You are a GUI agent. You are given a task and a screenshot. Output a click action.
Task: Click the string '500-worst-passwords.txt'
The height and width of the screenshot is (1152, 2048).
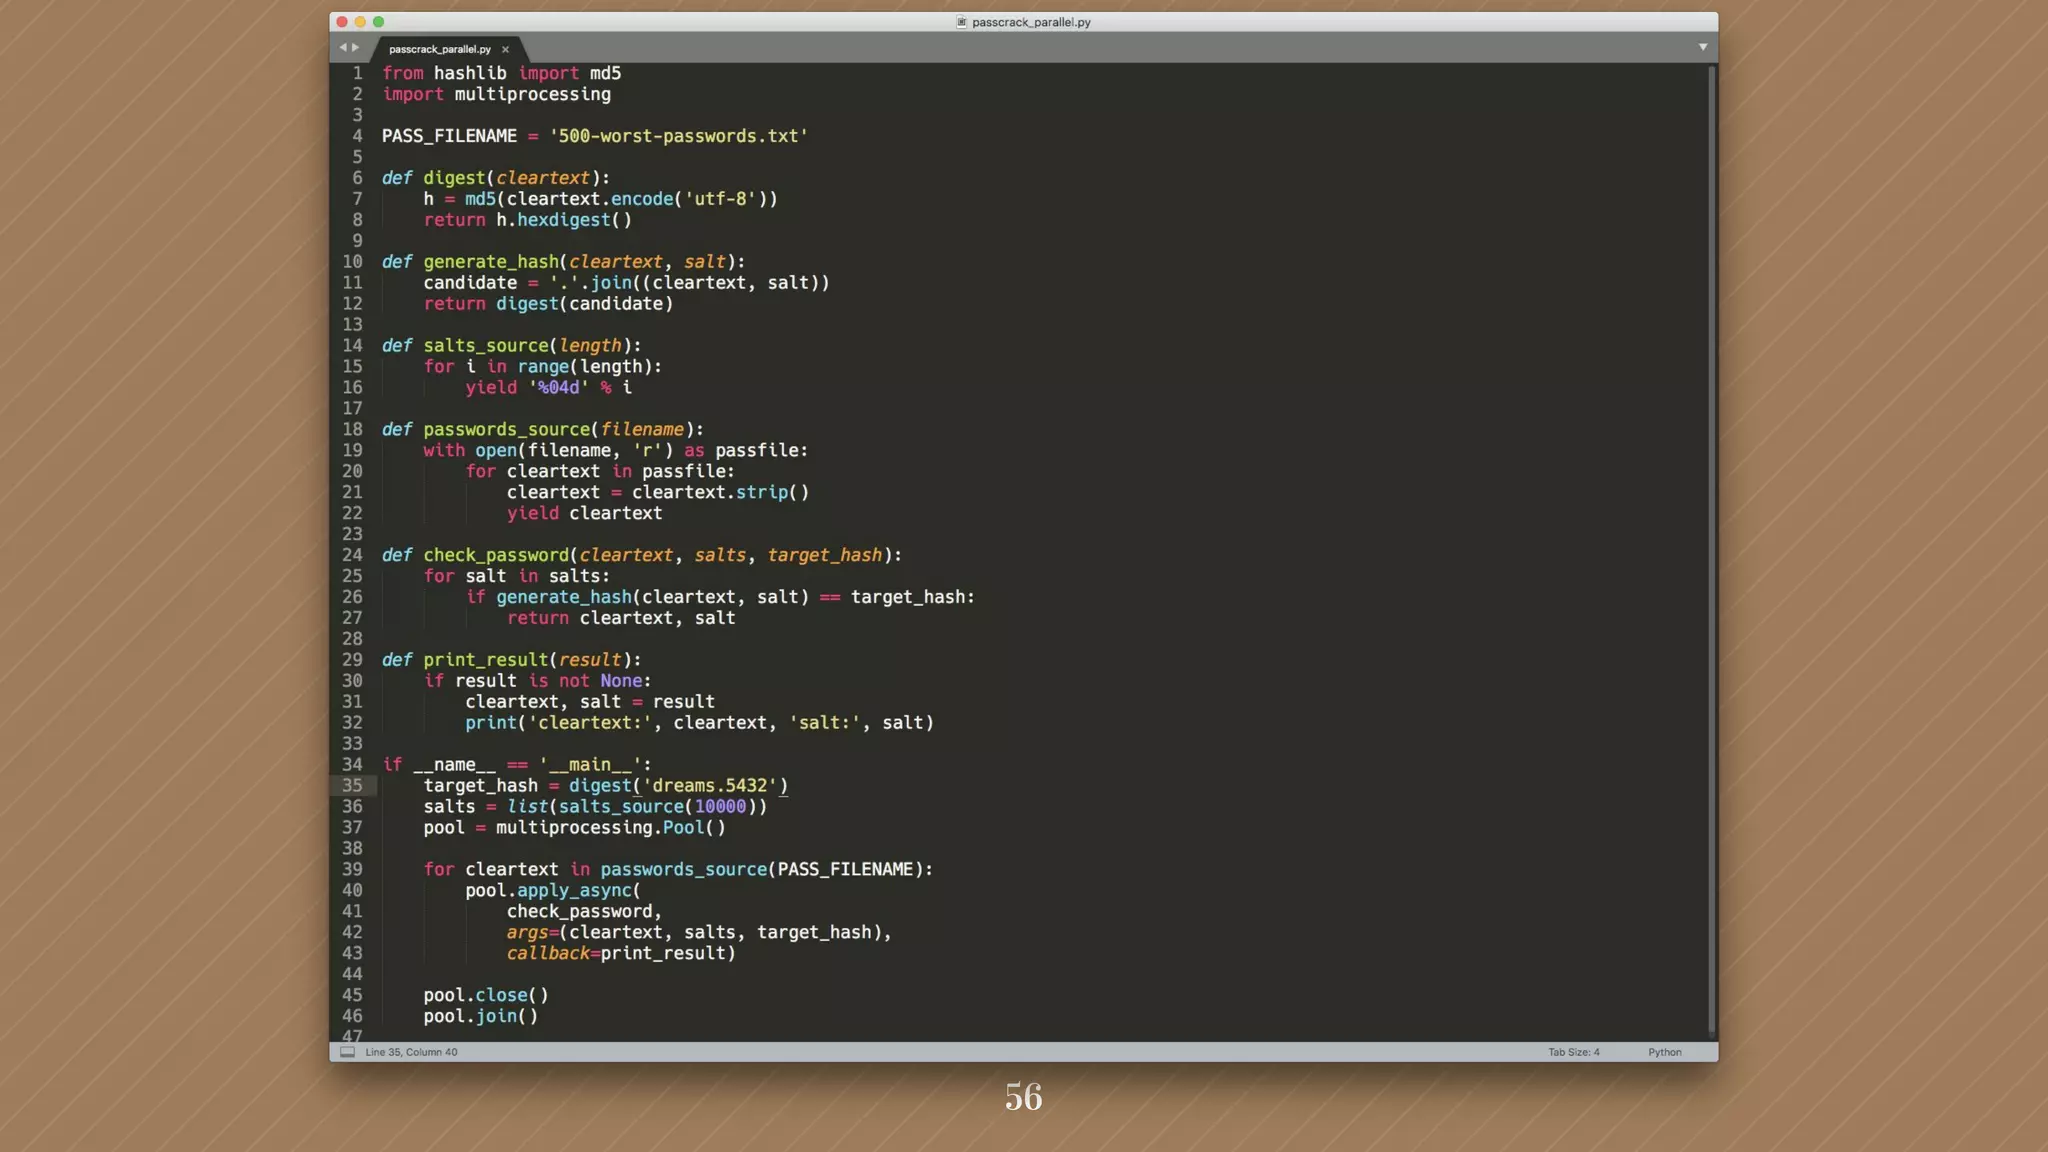tap(678, 136)
